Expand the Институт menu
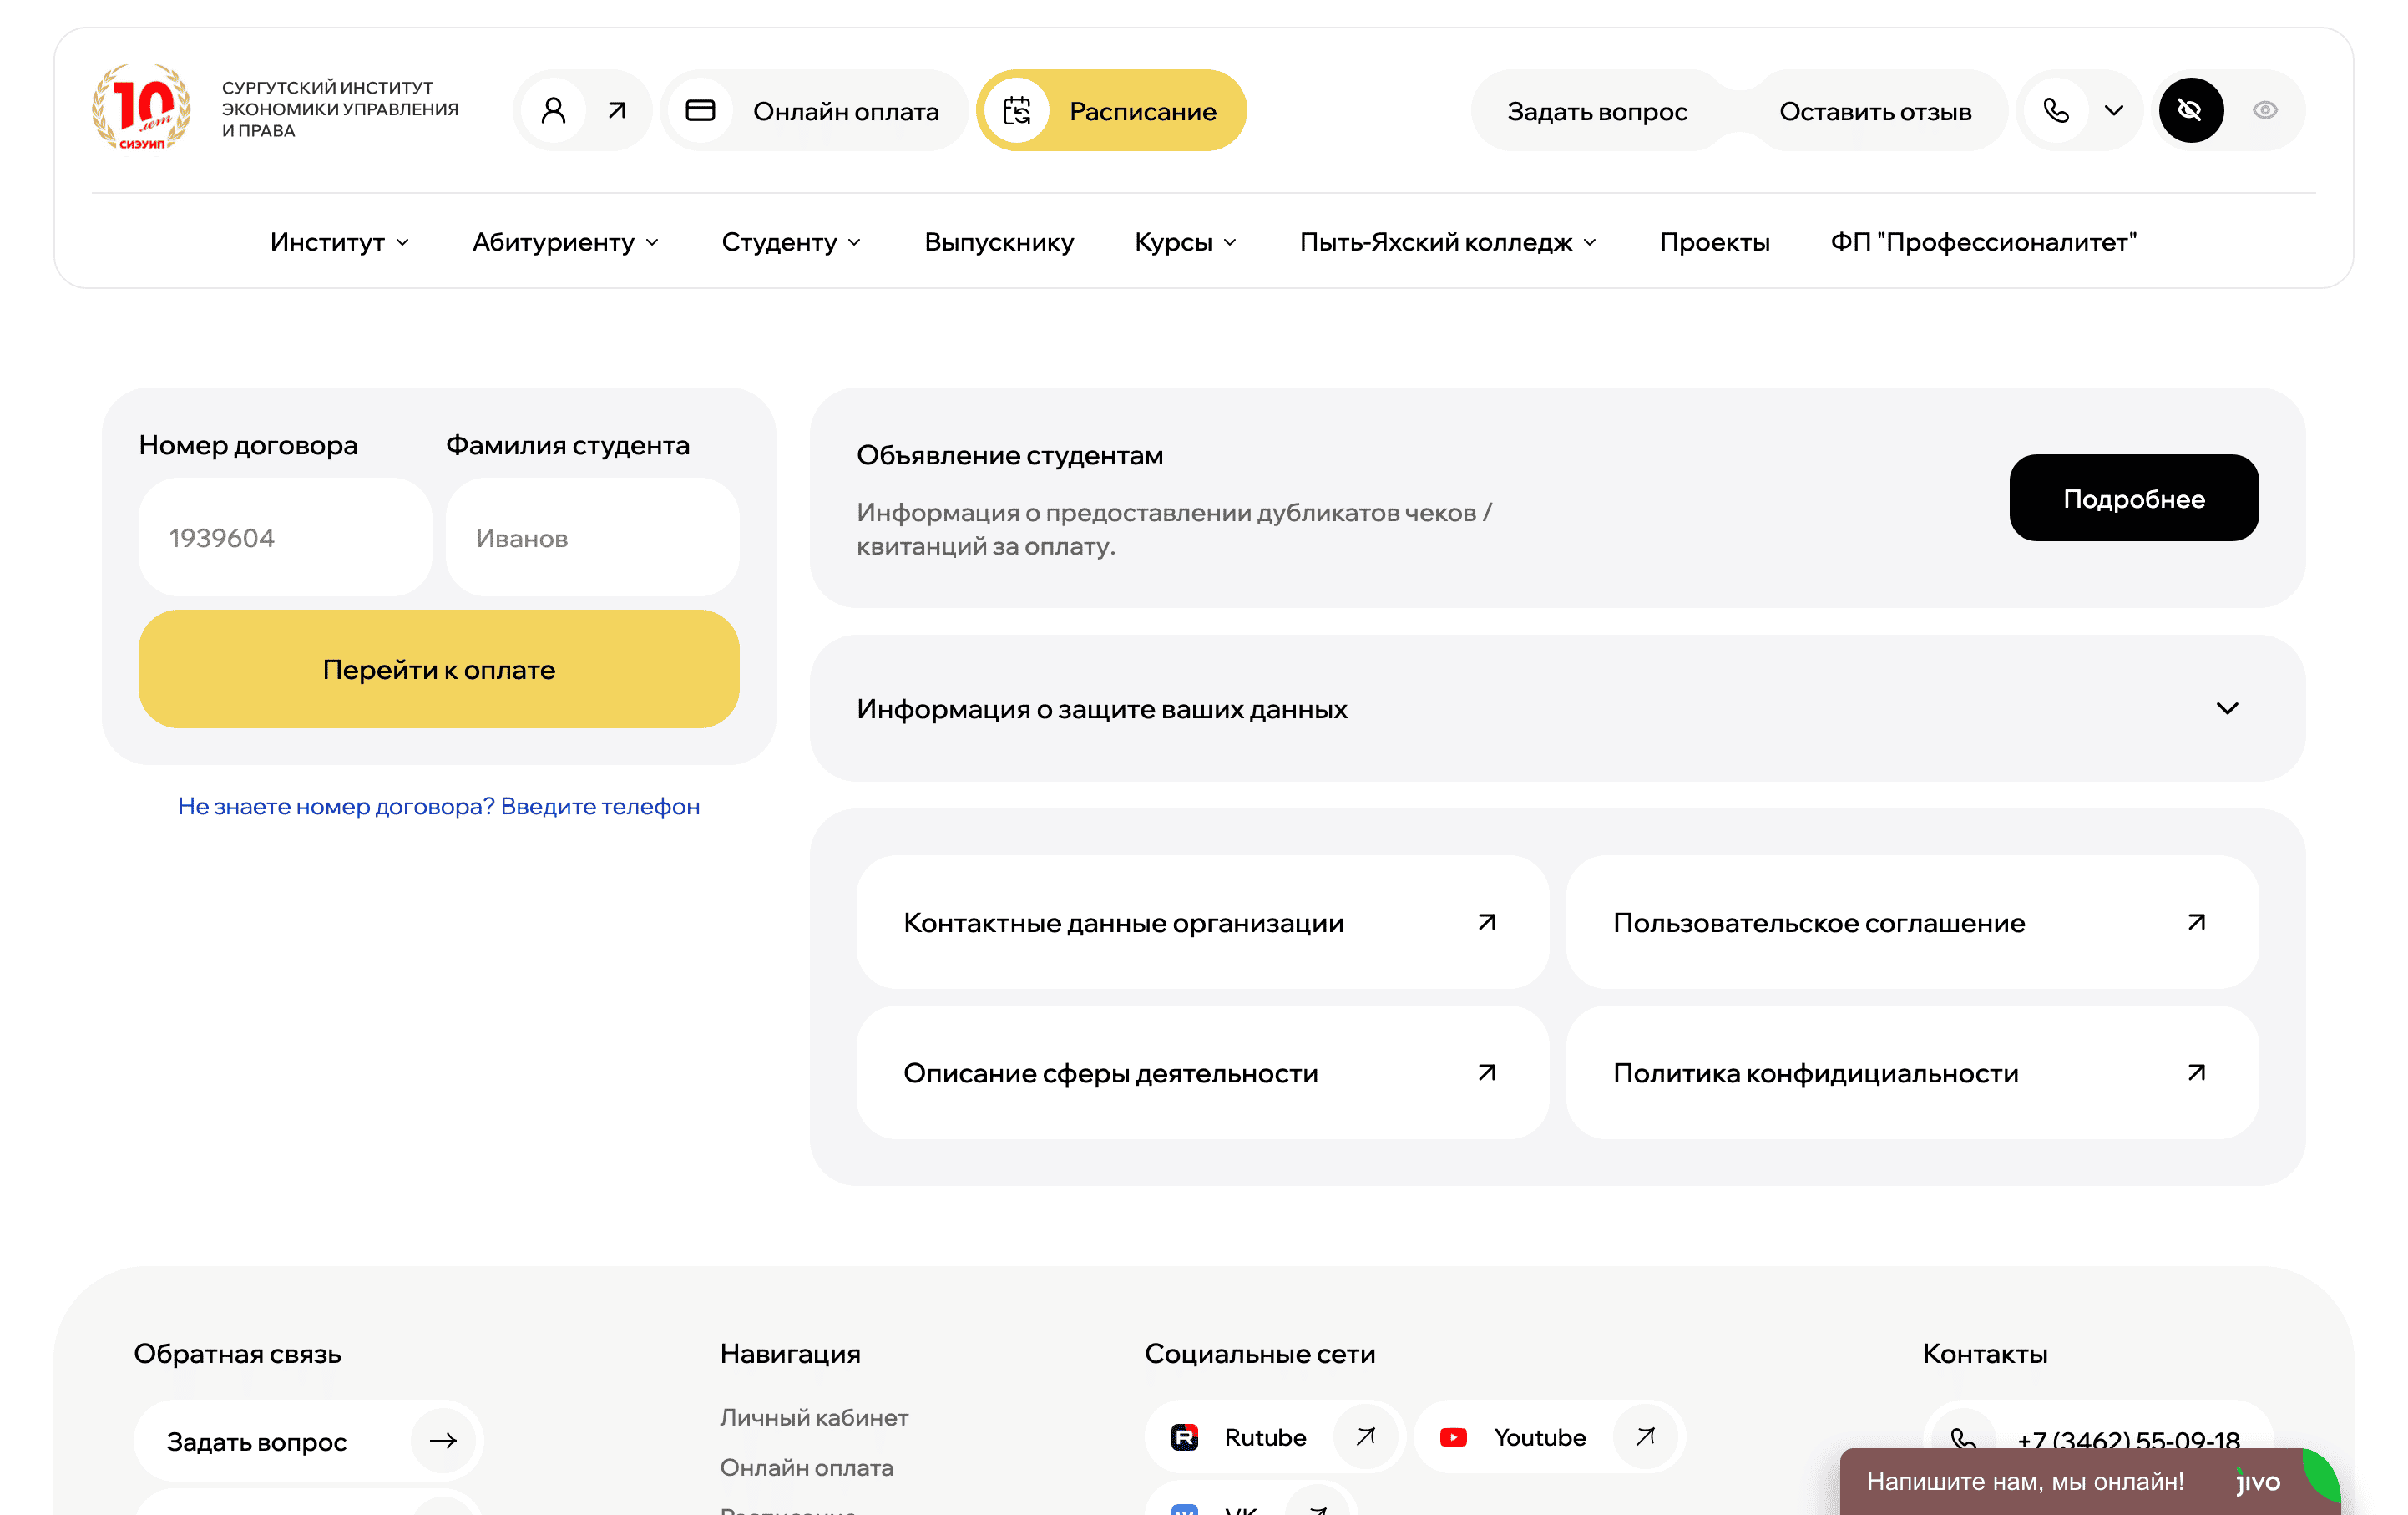This screenshot has height=1515, width=2408. (x=340, y=242)
